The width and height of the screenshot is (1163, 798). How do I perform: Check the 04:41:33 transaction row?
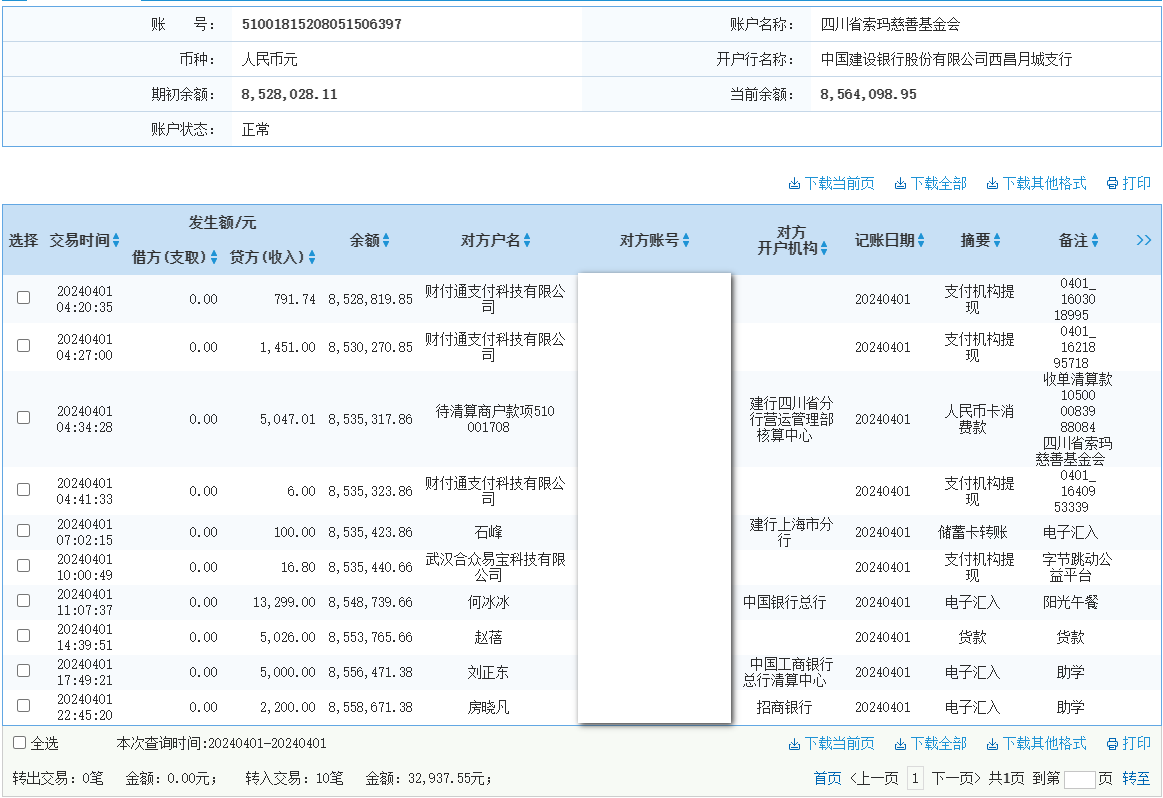24,489
